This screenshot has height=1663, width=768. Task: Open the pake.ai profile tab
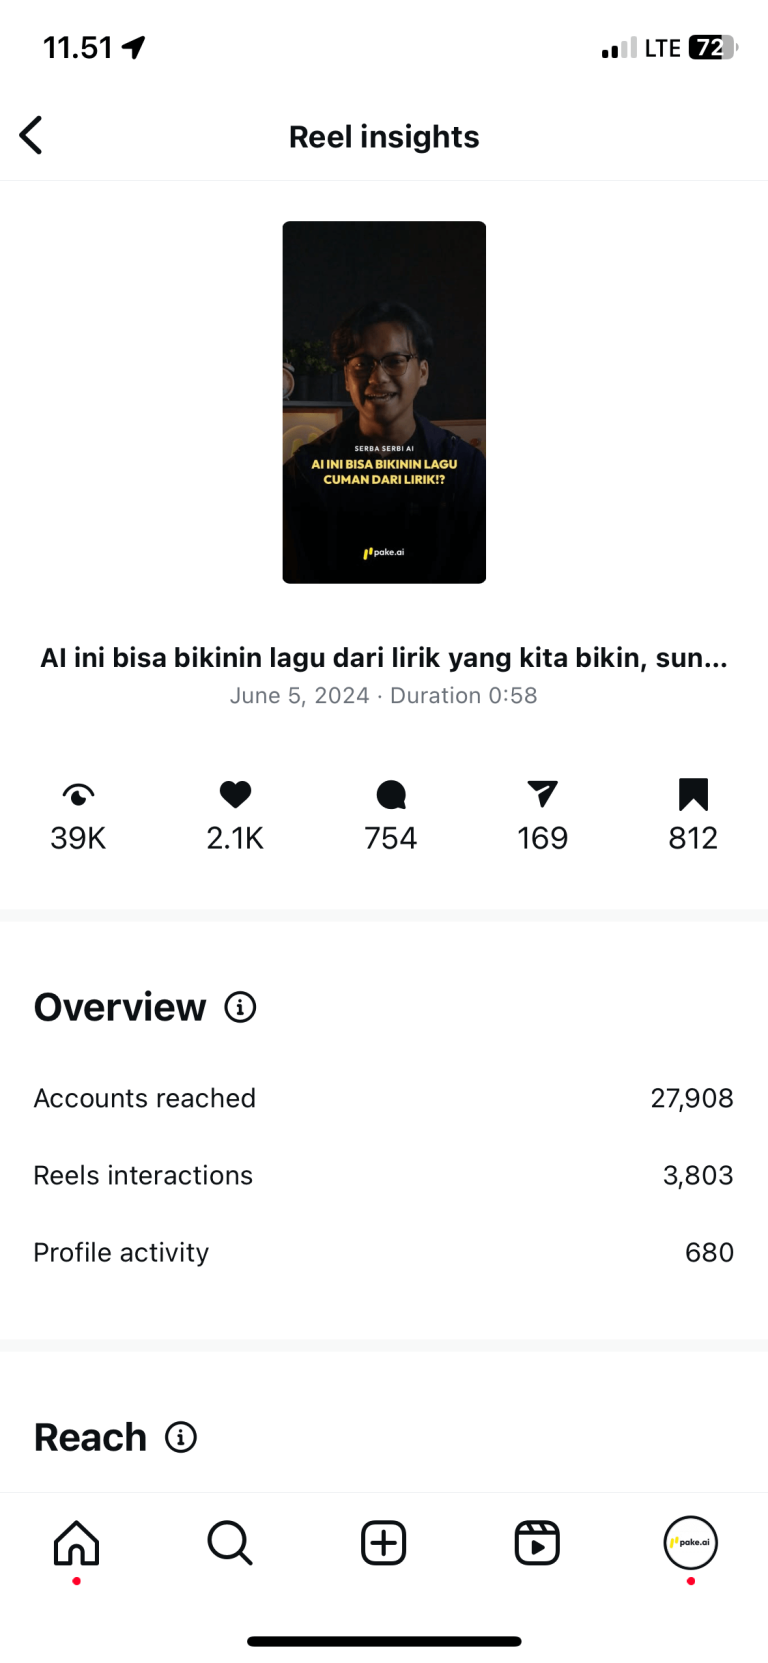691,1543
